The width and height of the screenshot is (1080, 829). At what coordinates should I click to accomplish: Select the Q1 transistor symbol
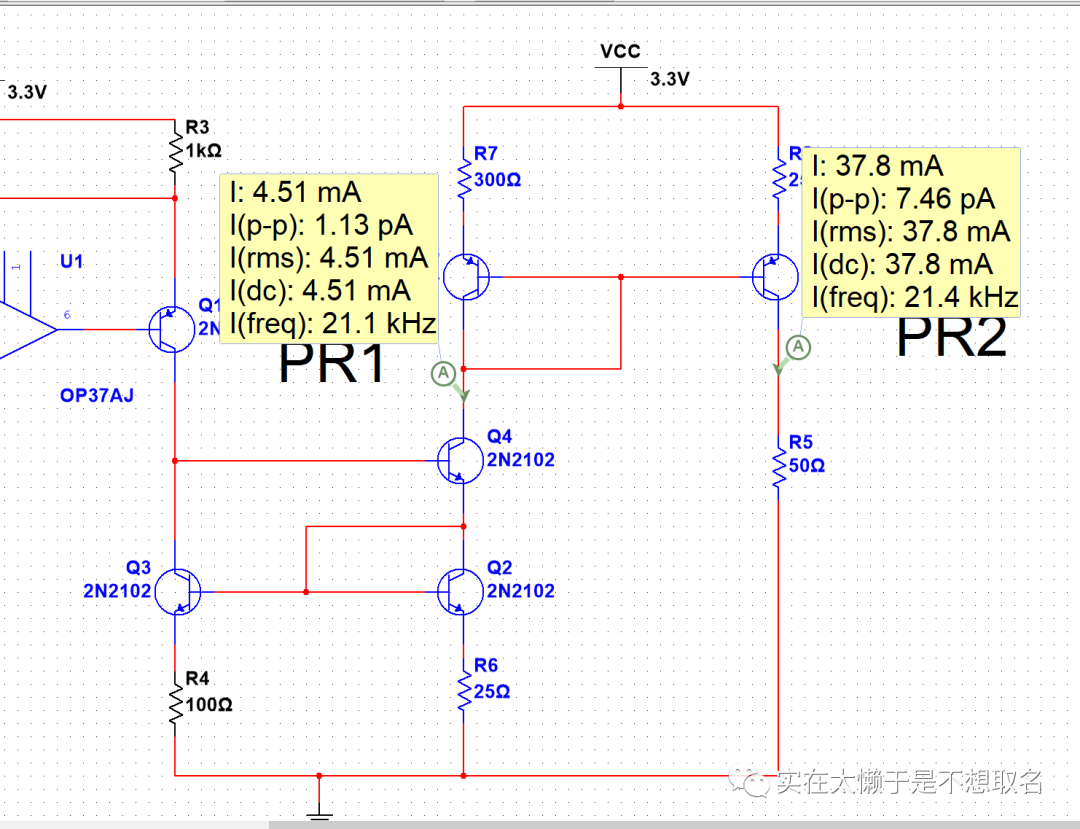pos(169,329)
